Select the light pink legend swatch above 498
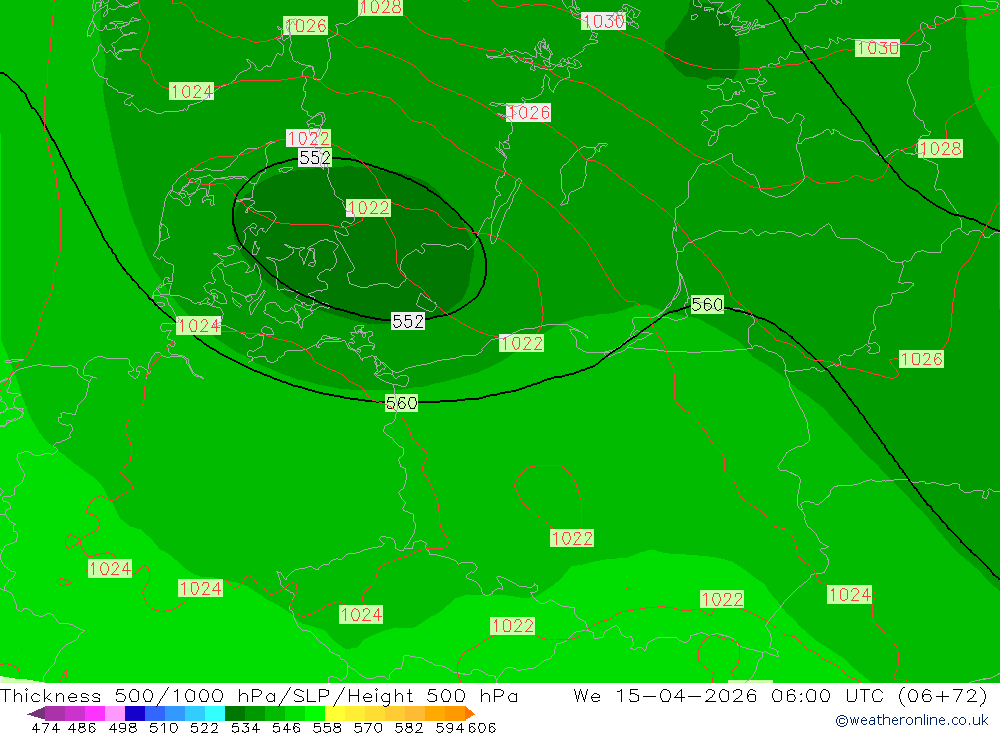 (x=115, y=713)
